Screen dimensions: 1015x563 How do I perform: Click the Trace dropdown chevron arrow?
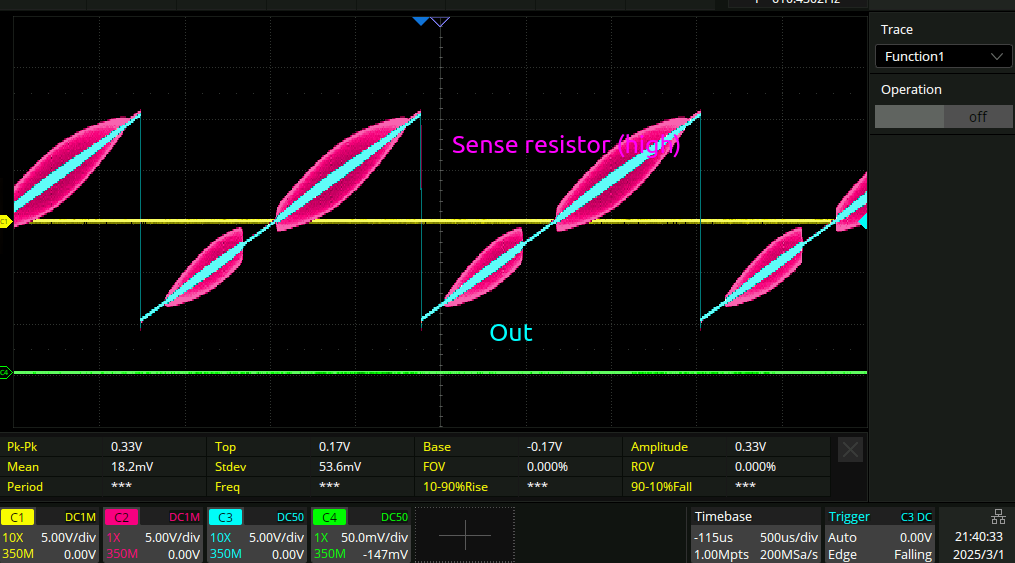click(996, 57)
